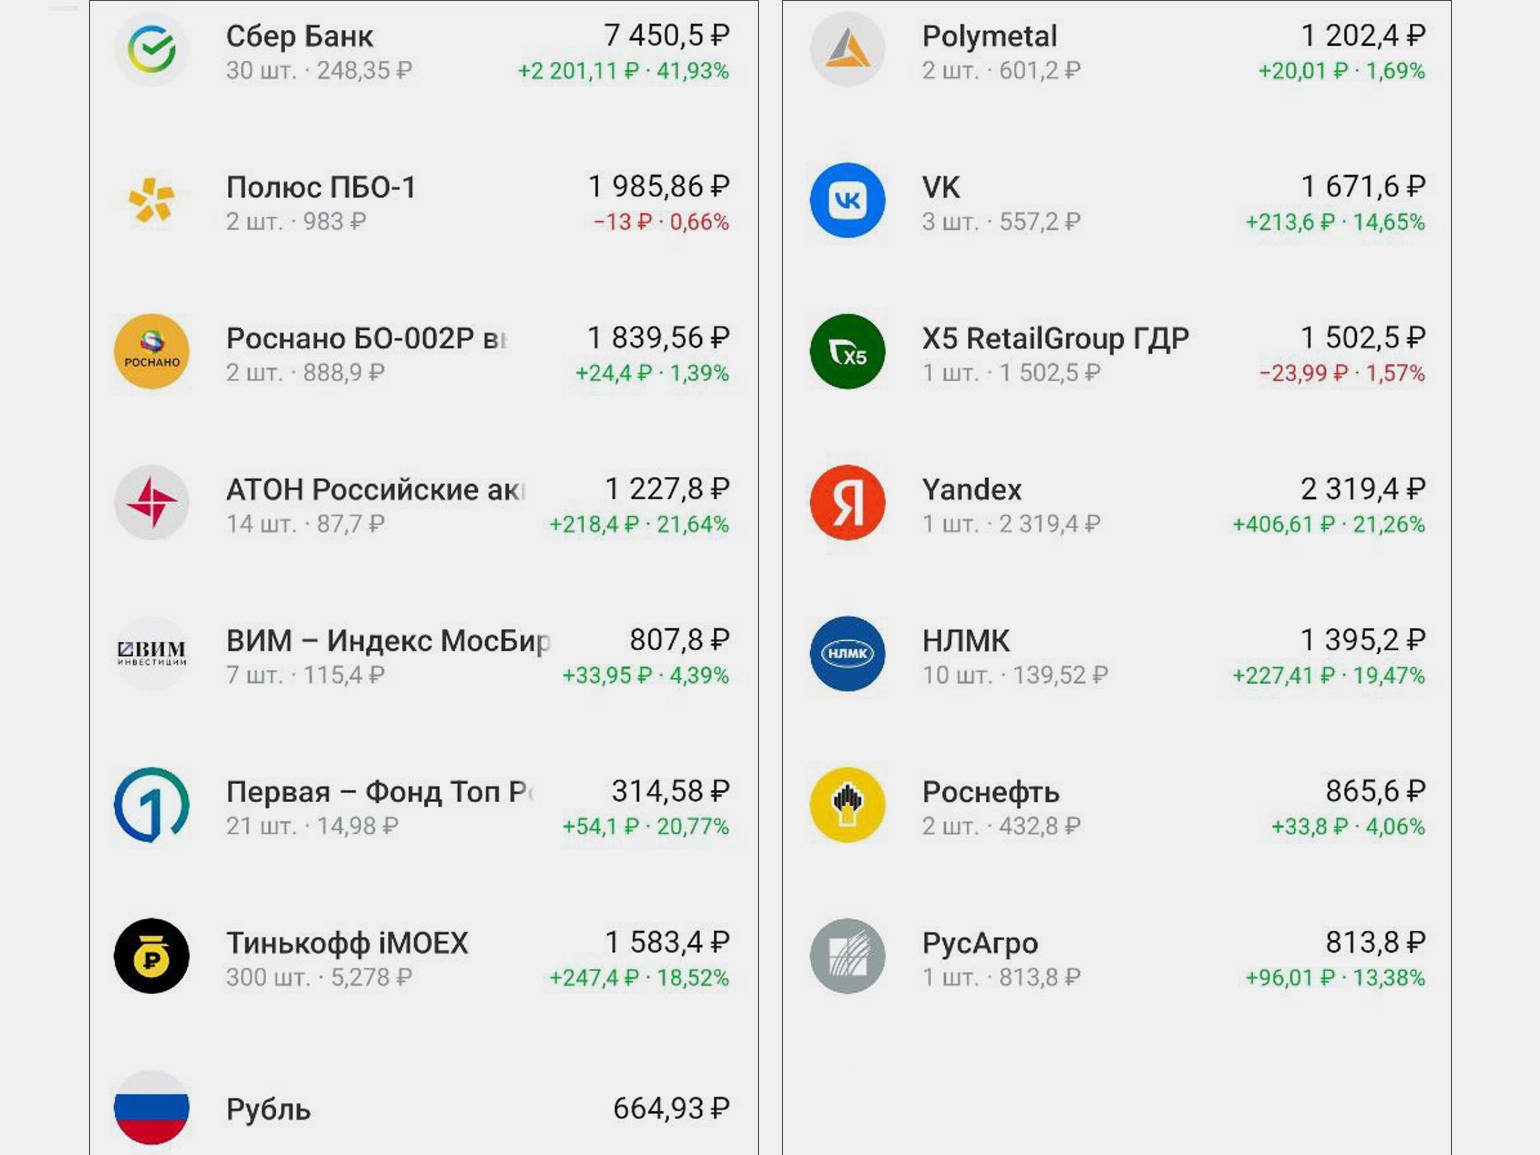Viewport: 1540px width, 1155px height.
Task: Select Yandex position value 2 319,4 ₽
Action: pyautogui.click(x=1363, y=489)
